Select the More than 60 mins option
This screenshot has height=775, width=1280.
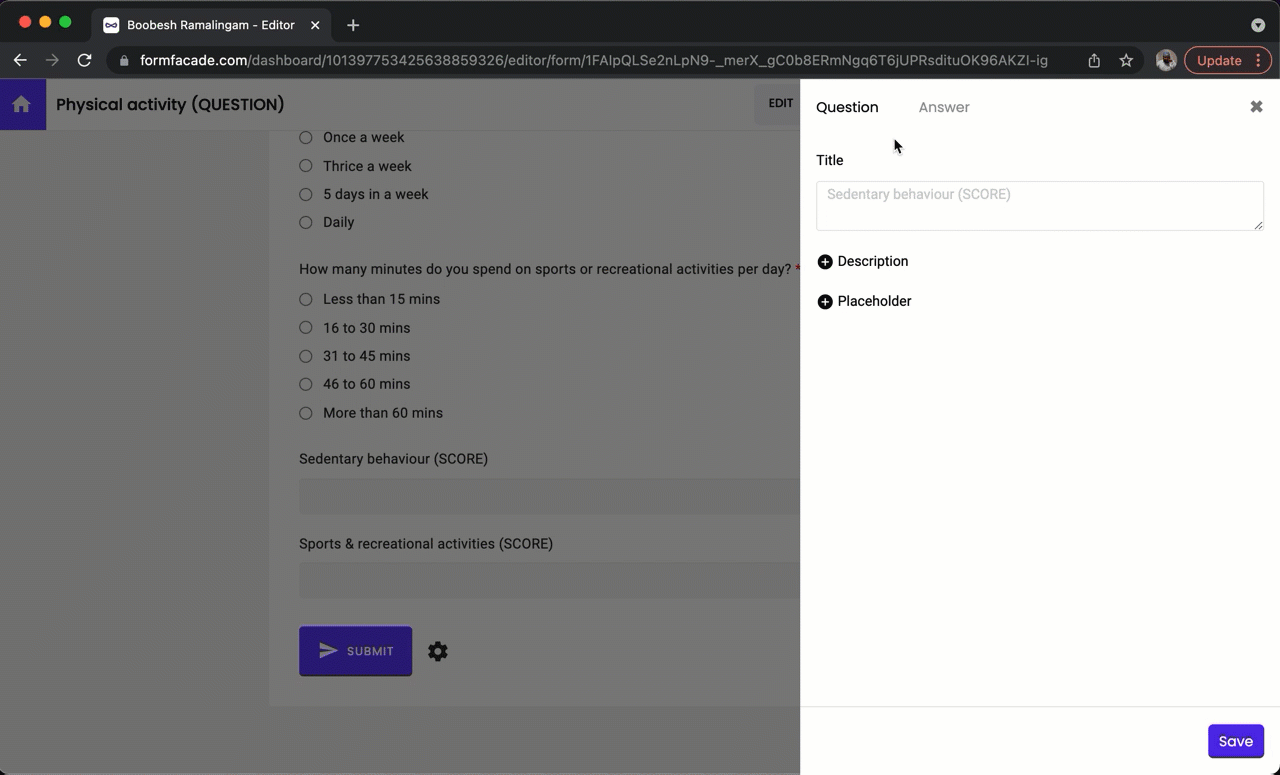click(305, 412)
